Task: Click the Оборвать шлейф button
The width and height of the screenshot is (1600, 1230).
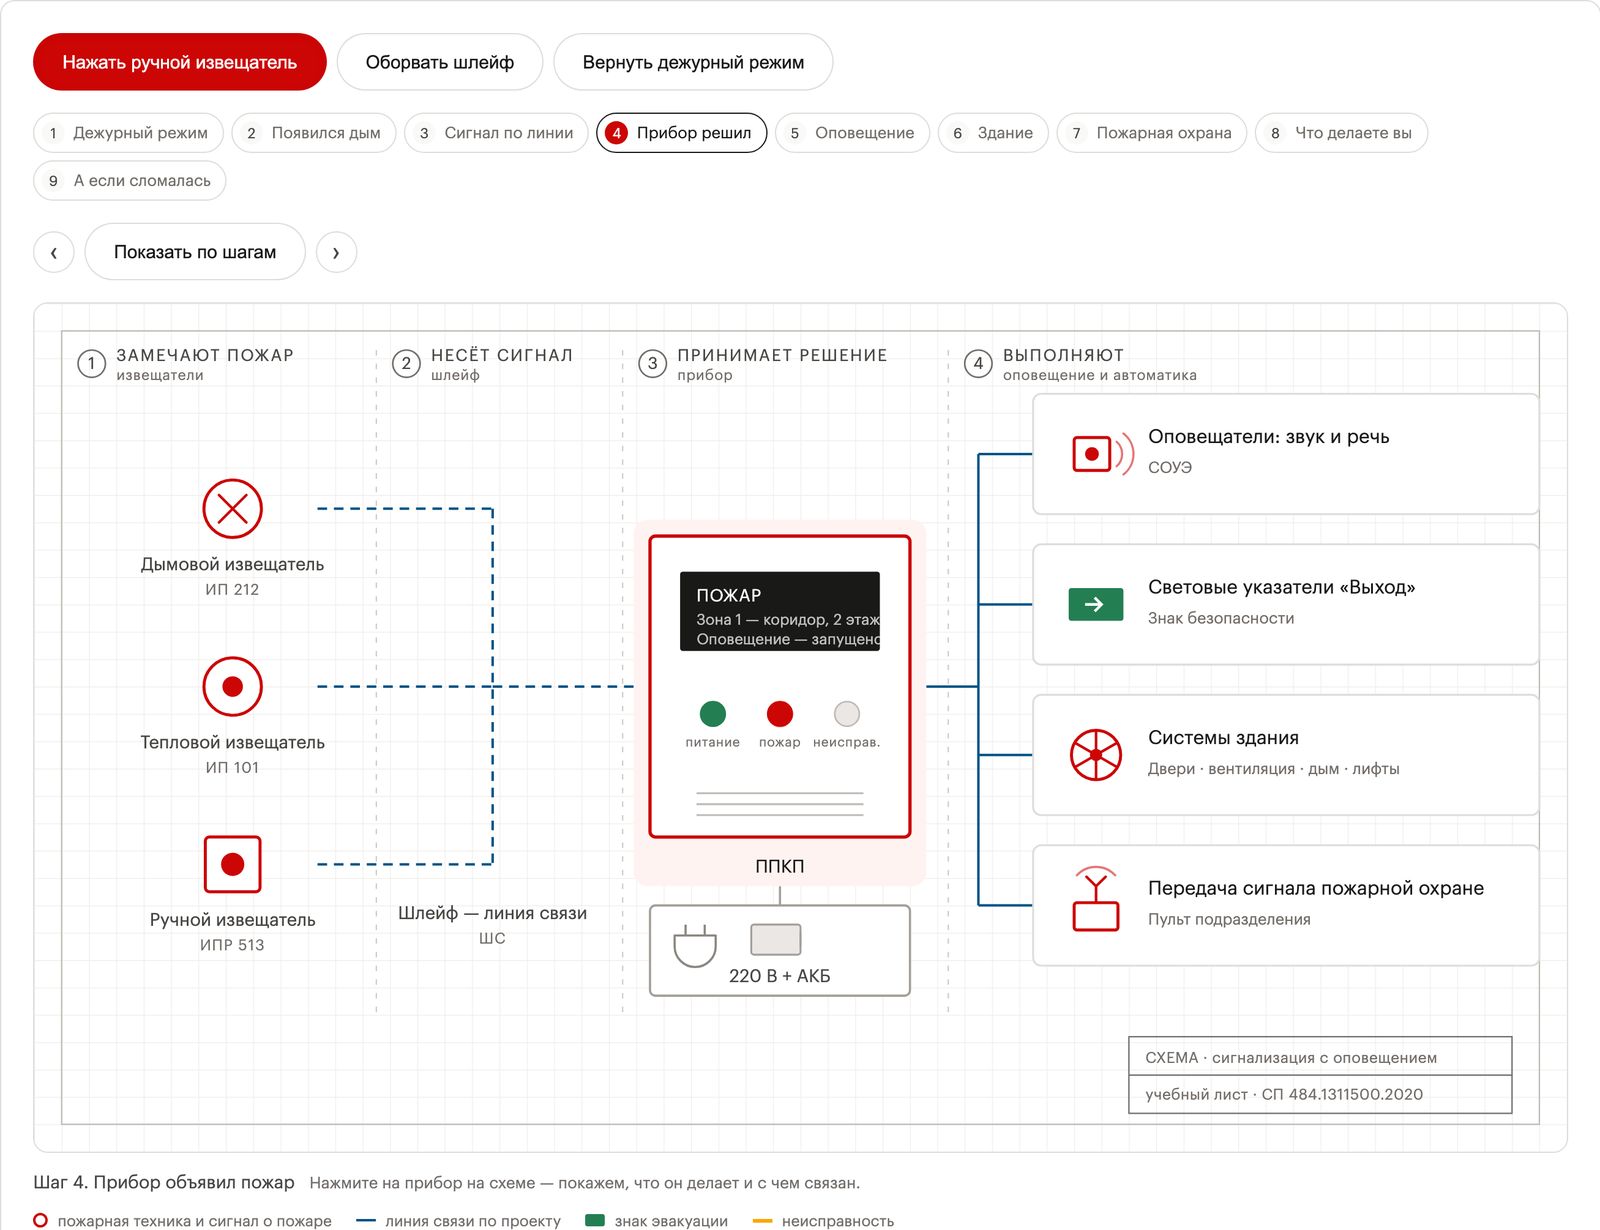Action: click(440, 62)
